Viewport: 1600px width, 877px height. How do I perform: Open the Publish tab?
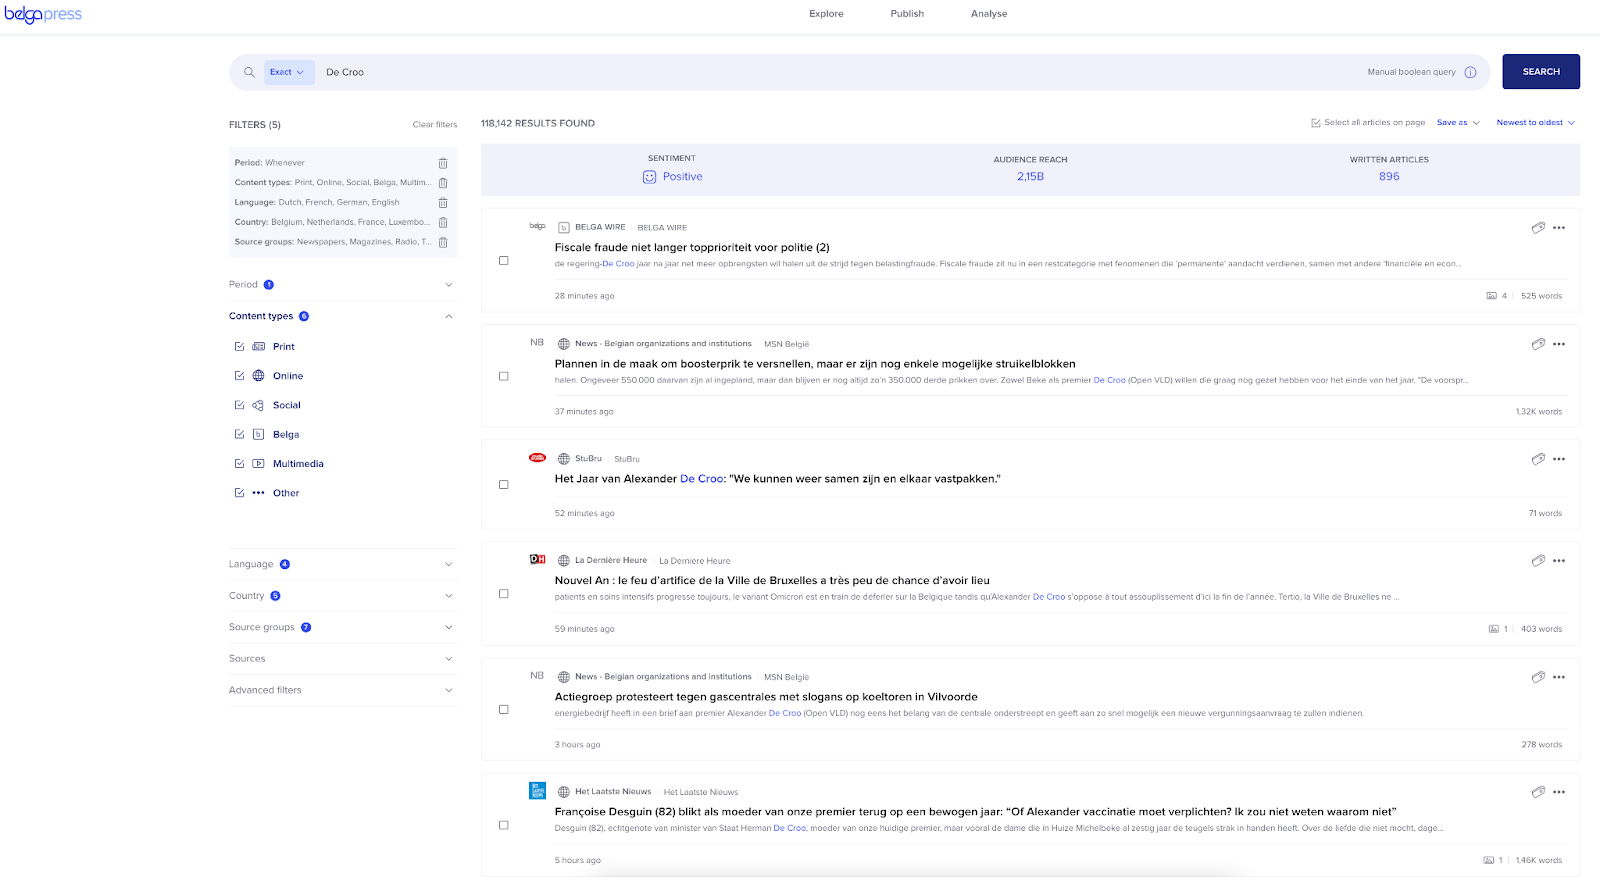(x=907, y=14)
